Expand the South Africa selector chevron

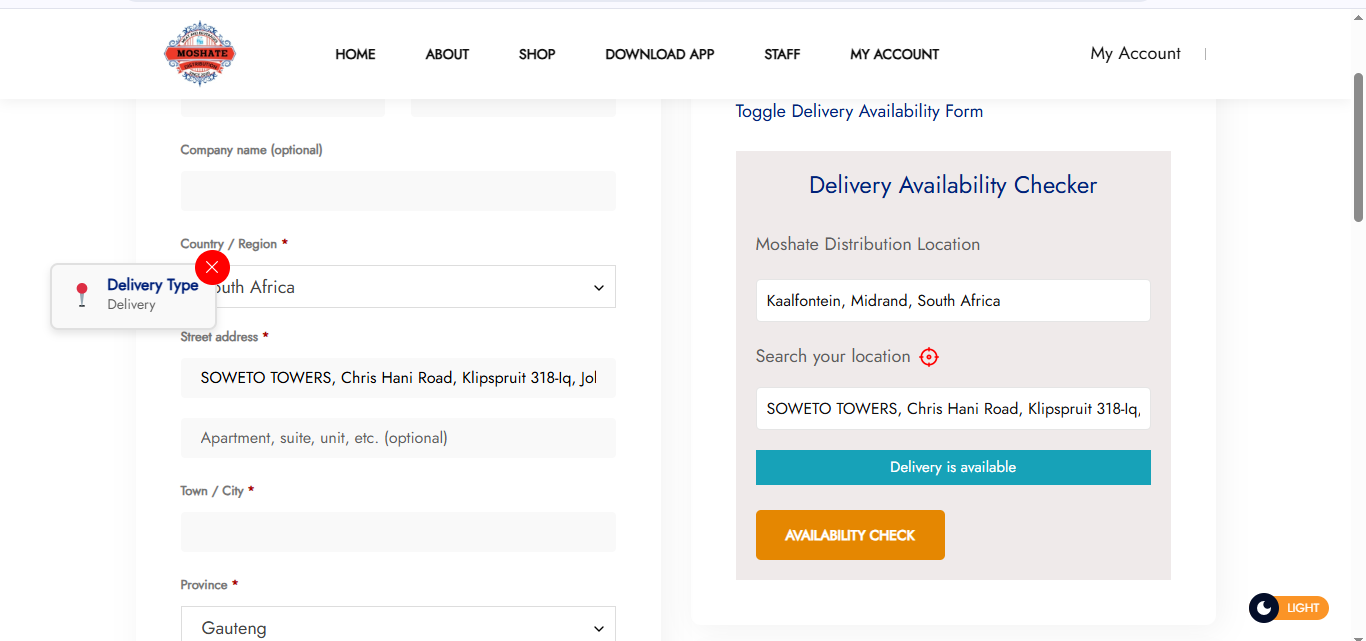point(598,287)
